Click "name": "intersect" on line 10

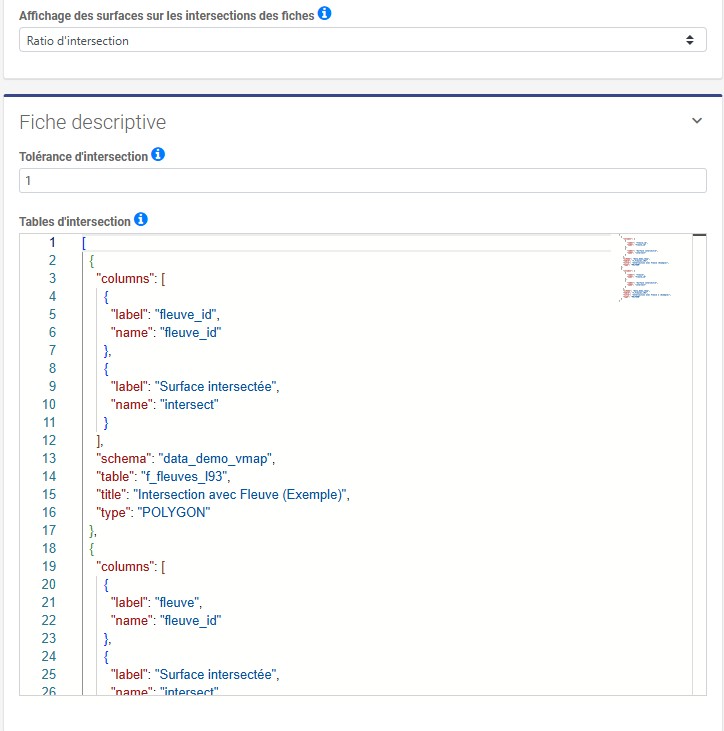[x=164, y=404]
